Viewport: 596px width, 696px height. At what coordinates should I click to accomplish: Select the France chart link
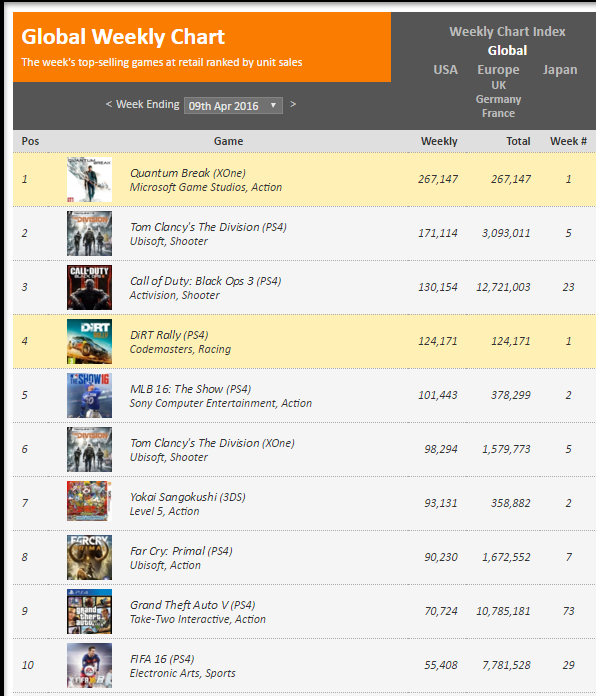[498, 113]
